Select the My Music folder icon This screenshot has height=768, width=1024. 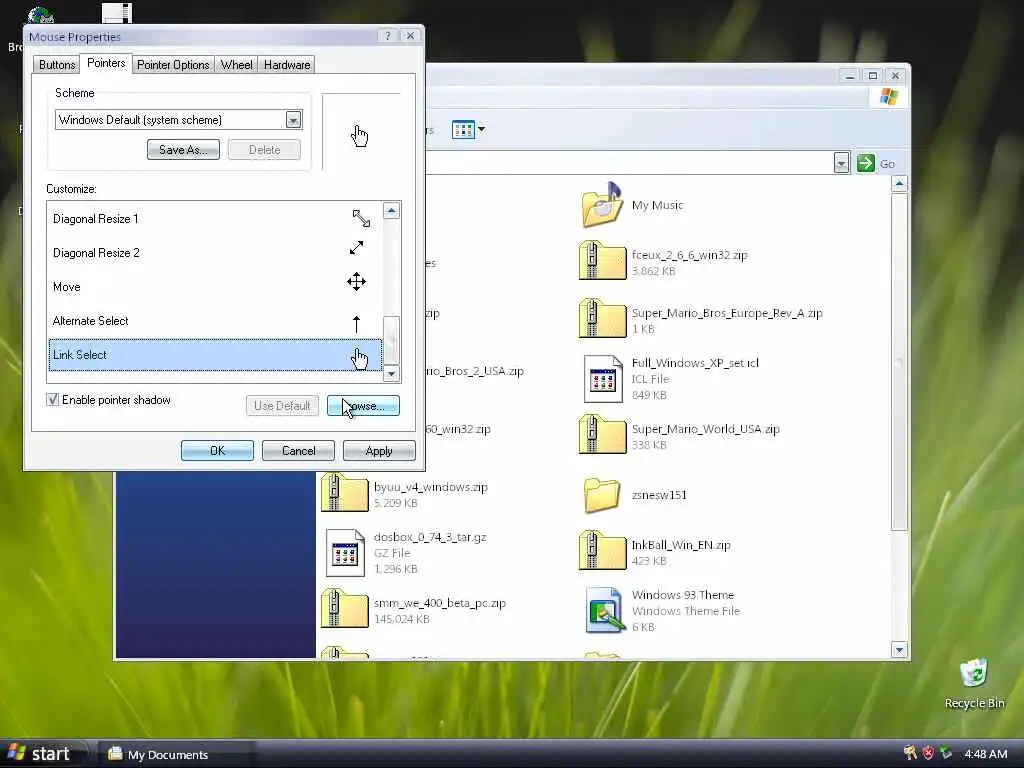tap(601, 205)
